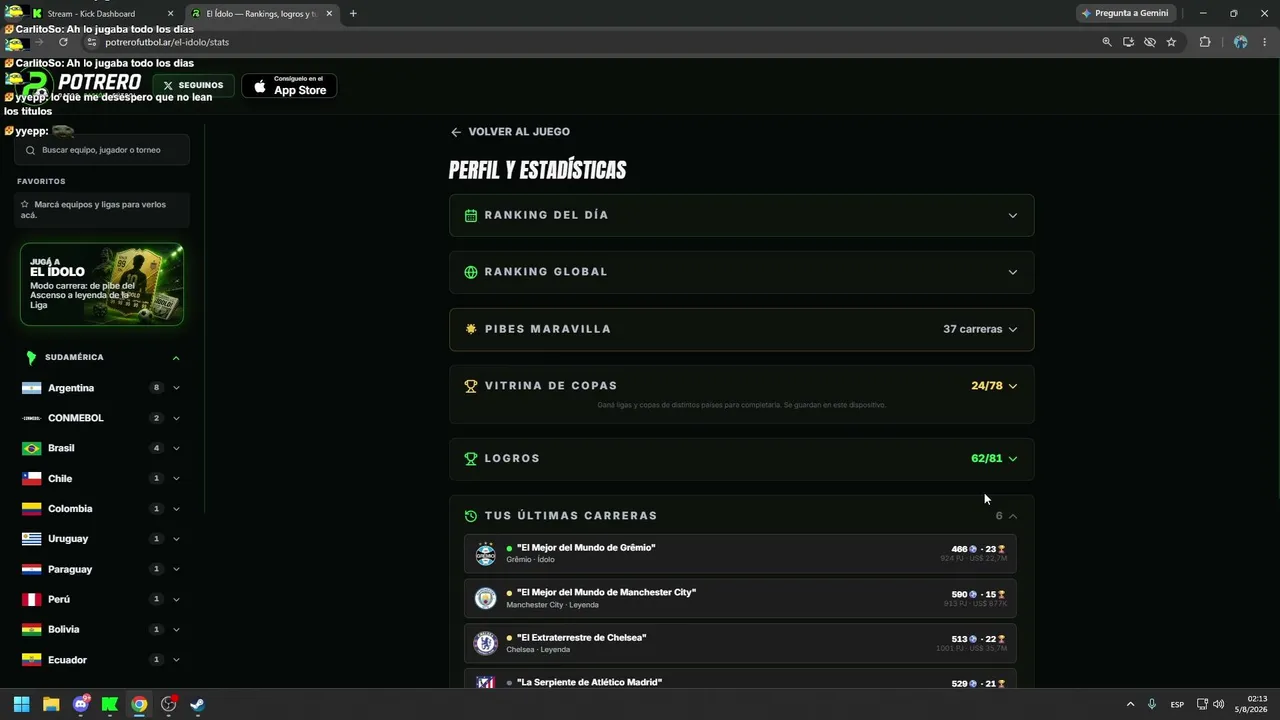Click the Colombia flag icon

point(32,509)
